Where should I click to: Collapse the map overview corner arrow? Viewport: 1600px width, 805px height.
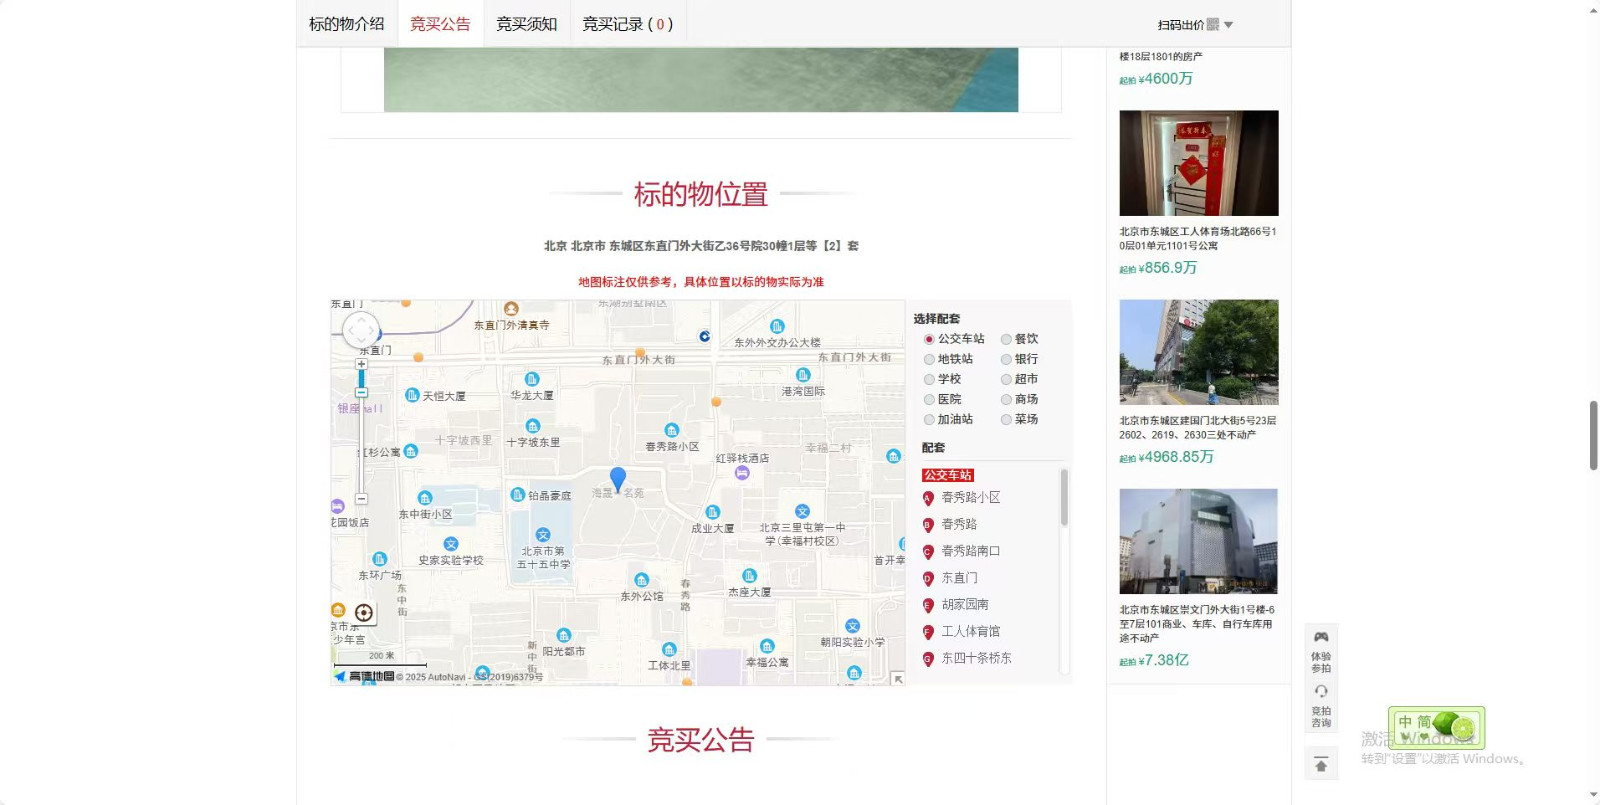898,678
